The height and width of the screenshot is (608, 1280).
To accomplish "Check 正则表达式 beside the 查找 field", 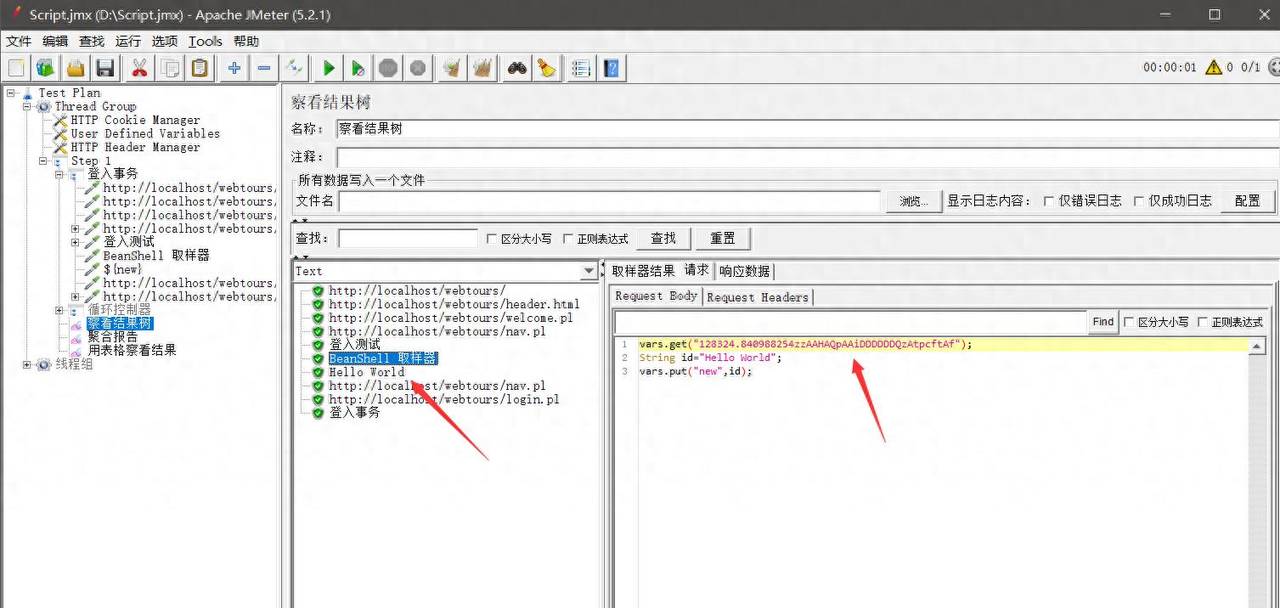I will coord(568,239).
